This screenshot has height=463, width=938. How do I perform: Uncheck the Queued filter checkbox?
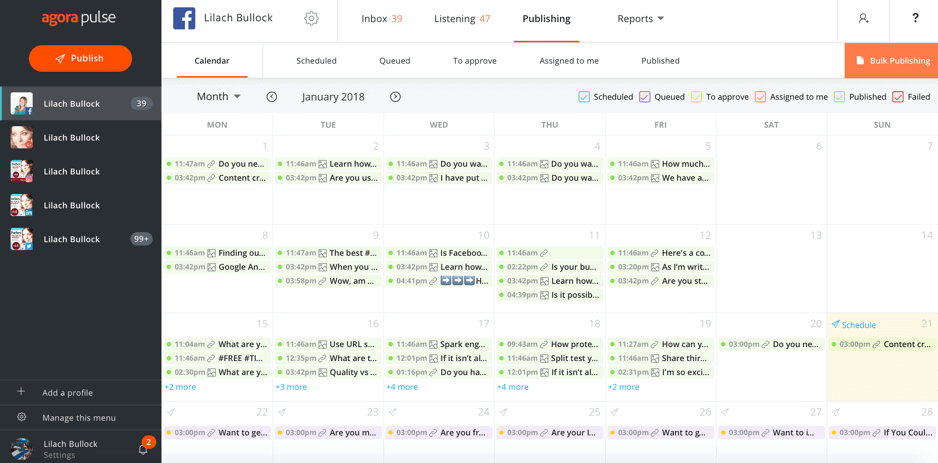pos(645,97)
